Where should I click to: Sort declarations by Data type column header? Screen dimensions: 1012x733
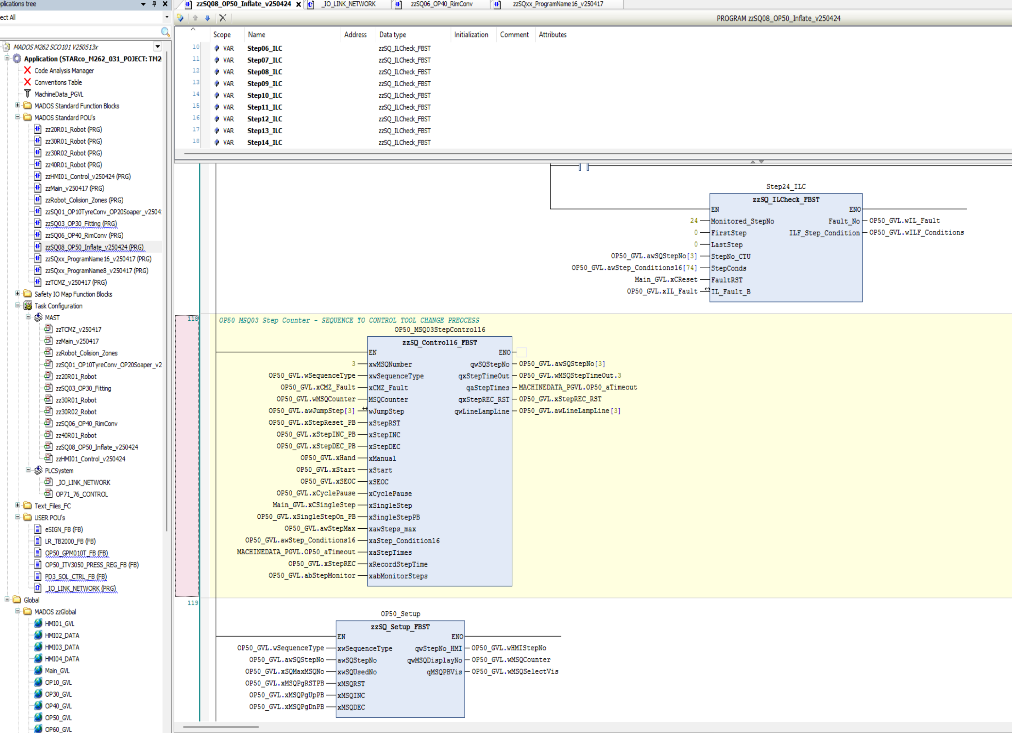tap(392, 35)
